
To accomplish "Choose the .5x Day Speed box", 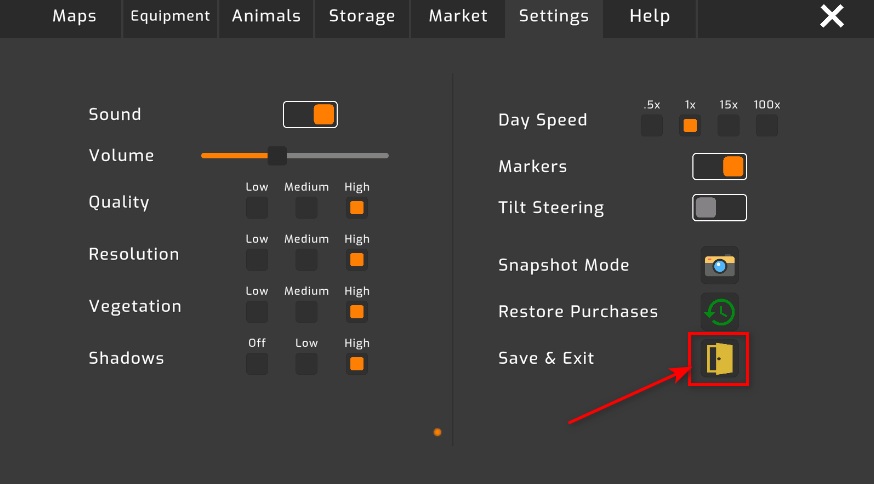I will pos(652,126).
